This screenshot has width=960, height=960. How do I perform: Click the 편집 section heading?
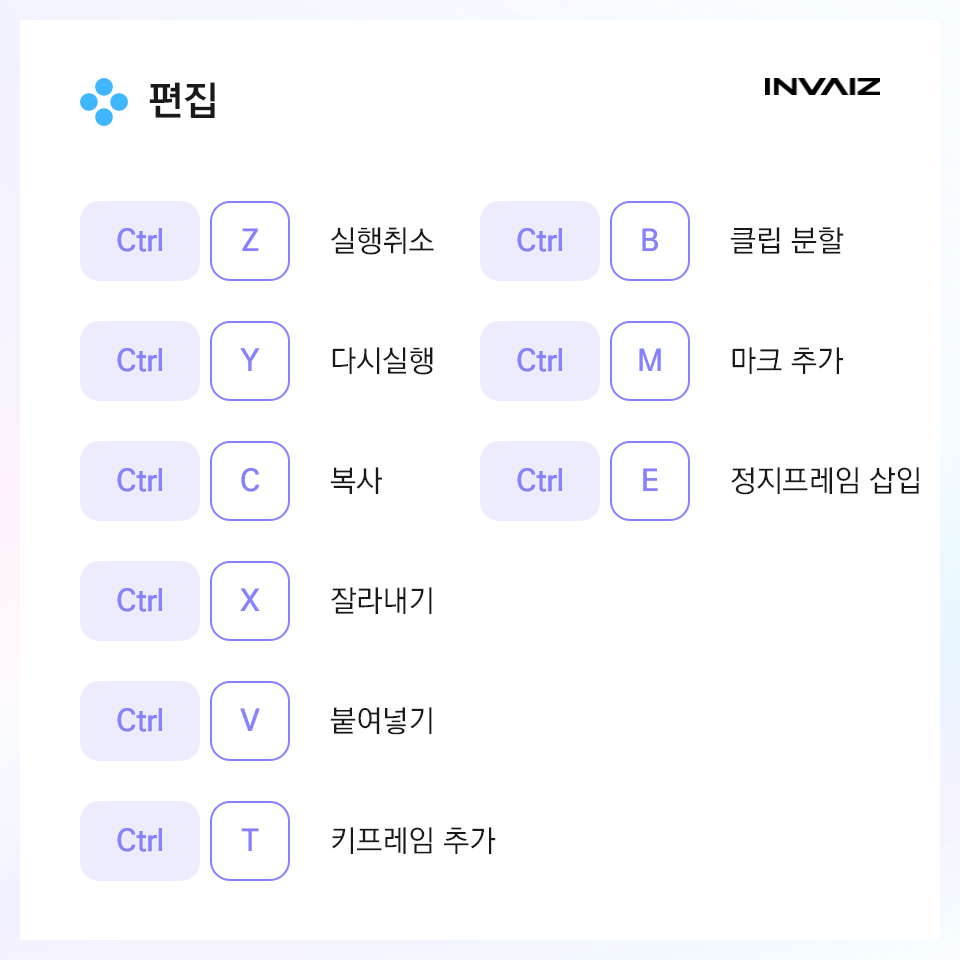[183, 100]
